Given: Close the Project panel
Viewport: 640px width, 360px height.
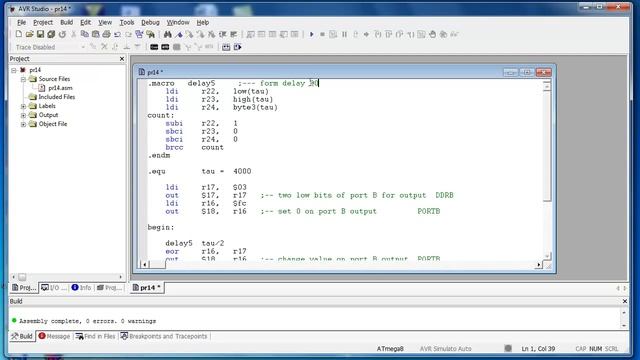Looking at the screenshot, I should coord(122,59).
